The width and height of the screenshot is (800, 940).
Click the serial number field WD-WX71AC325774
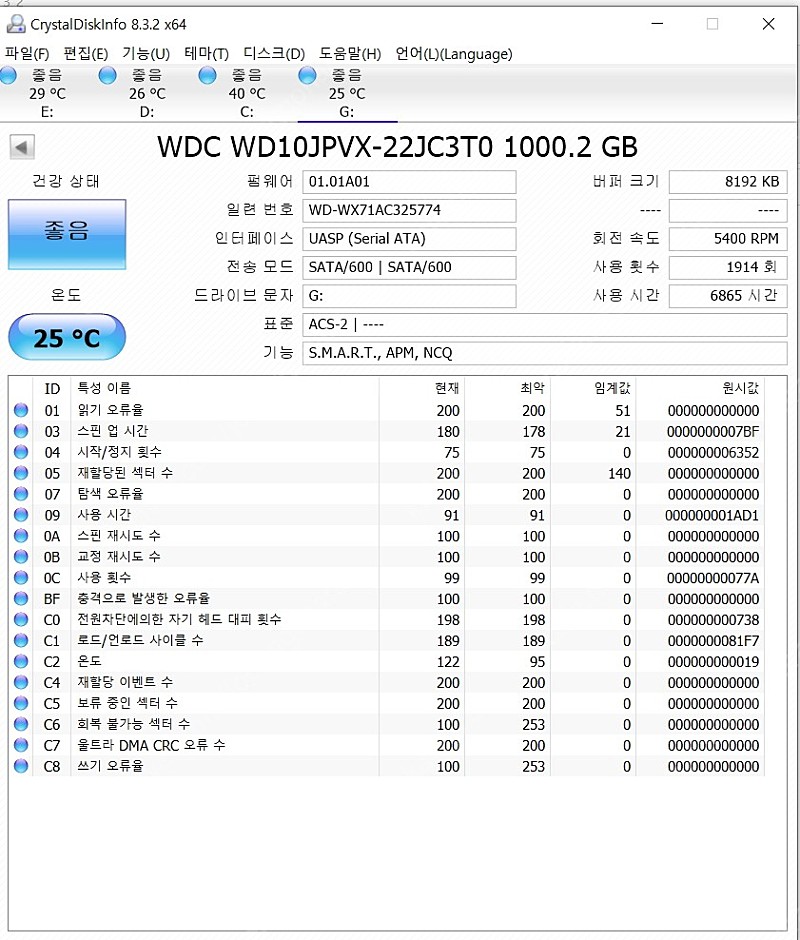pyautogui.click(x=409, y=210)
